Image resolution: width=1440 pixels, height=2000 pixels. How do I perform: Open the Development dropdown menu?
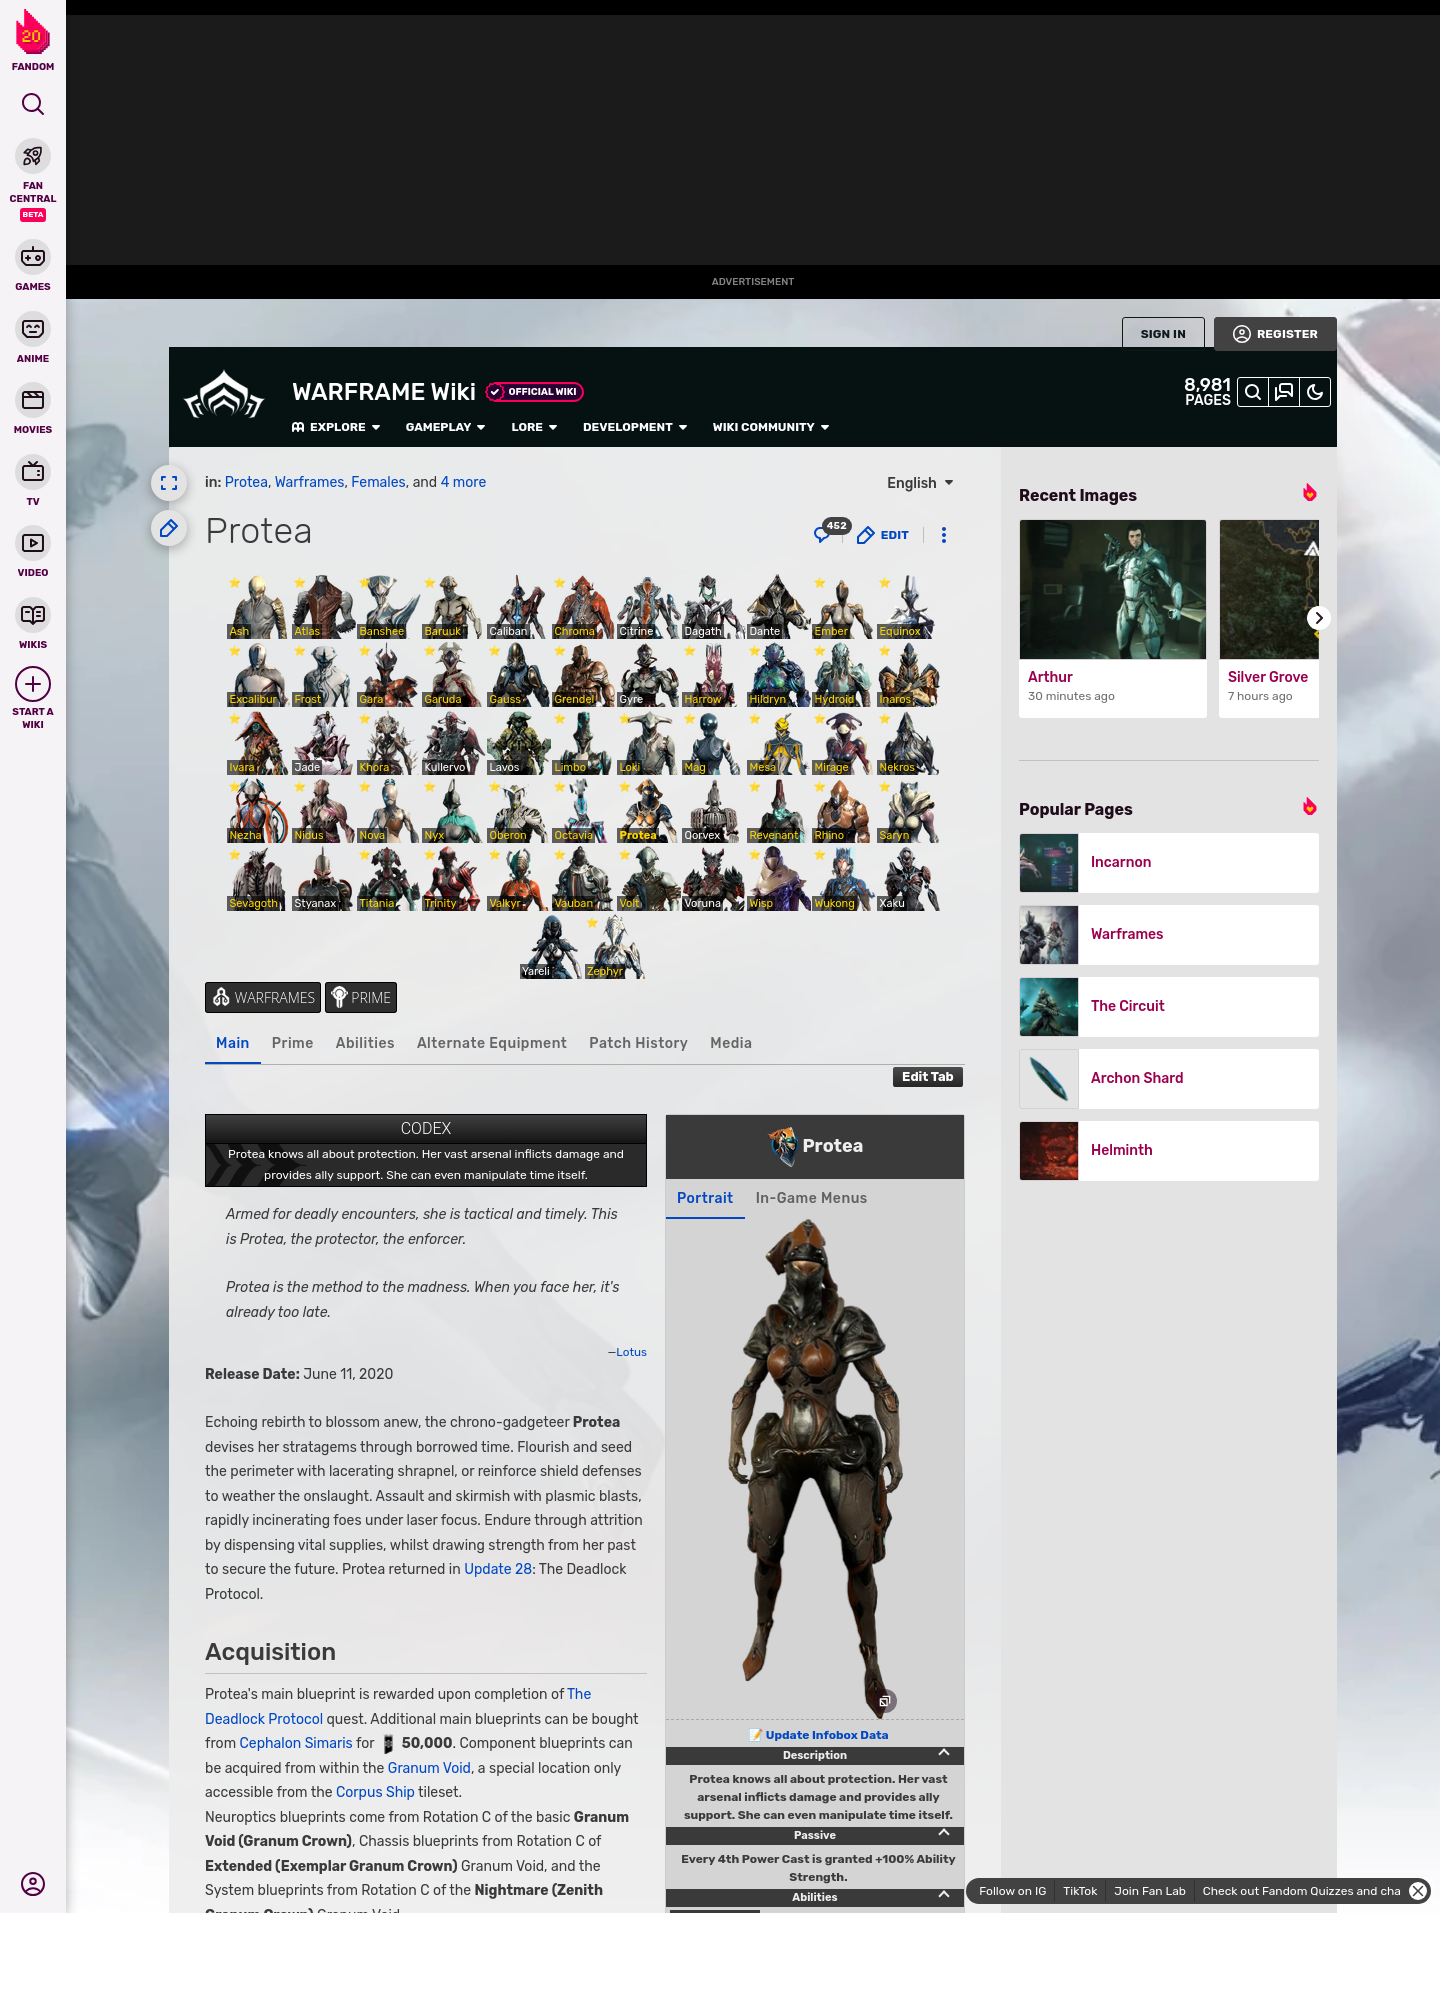point(635,427)
